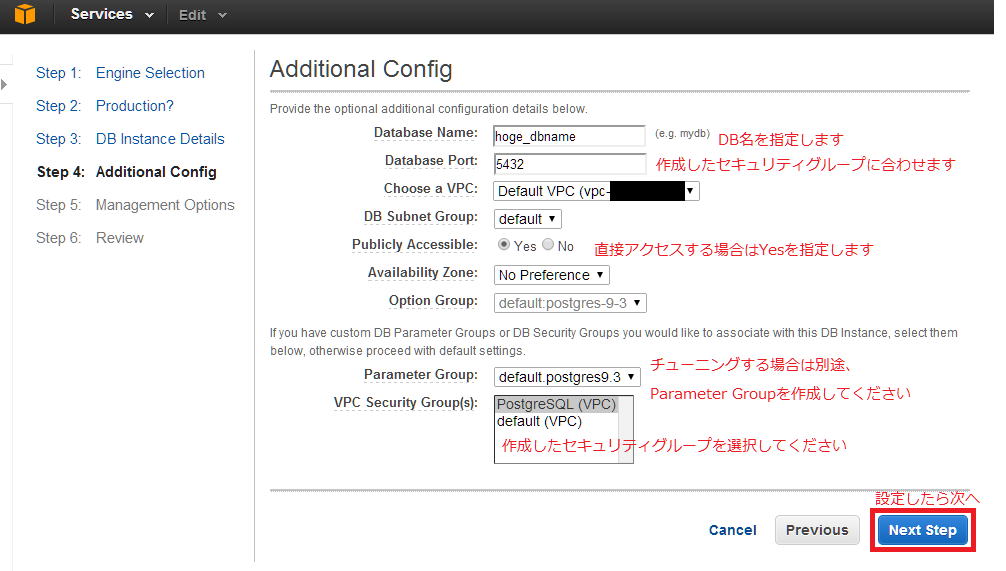Open the Choose a VPC dropdown
Image resolution: width=1006 pixels, height=571 pixels.
[x=596, y=191]
